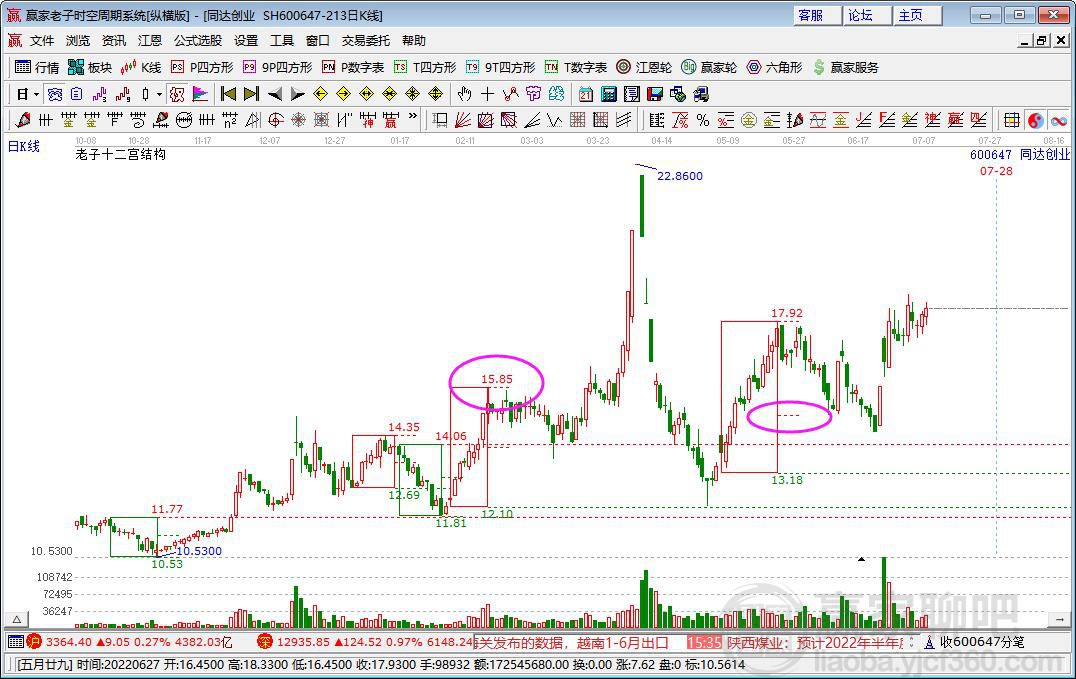Image resolution: width=1076 pixels, height=679 pixels.
Task: Open the 9P四方形 tool
Action: pyautogui.click(x=277, y=67)
